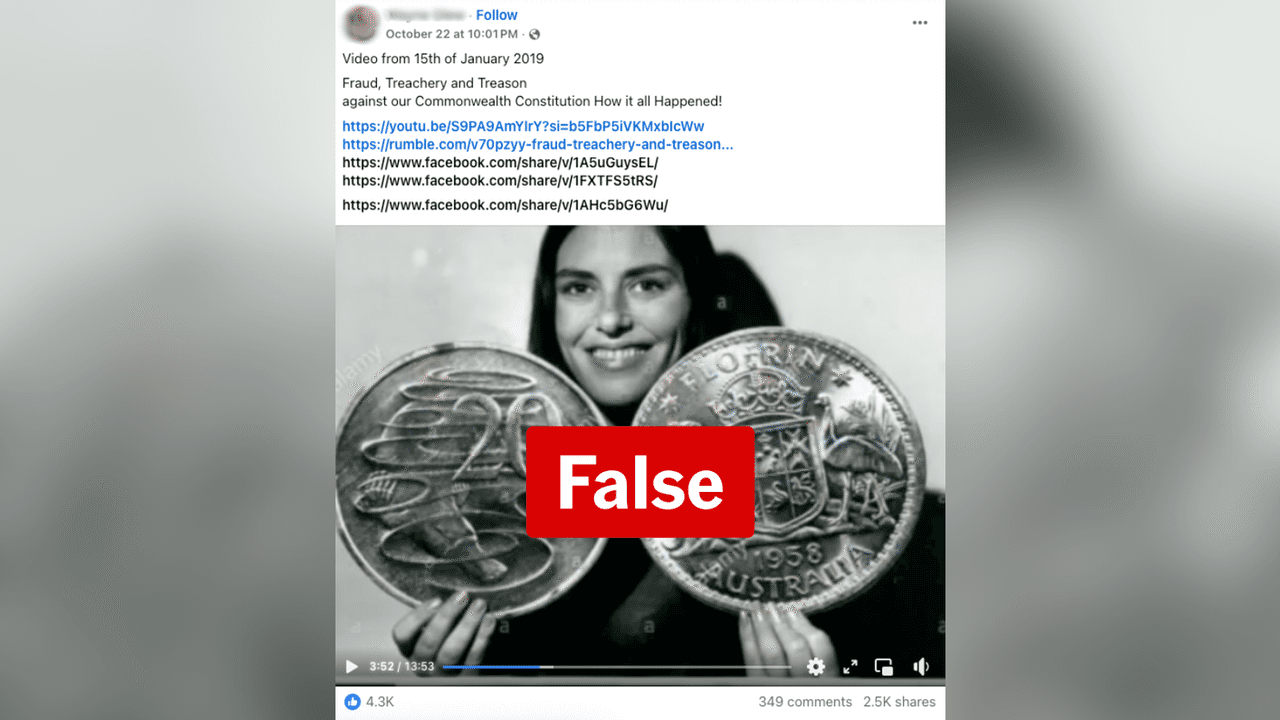Seek along the video progress bar
The image size is (1280, 720).
coord(616,666)
